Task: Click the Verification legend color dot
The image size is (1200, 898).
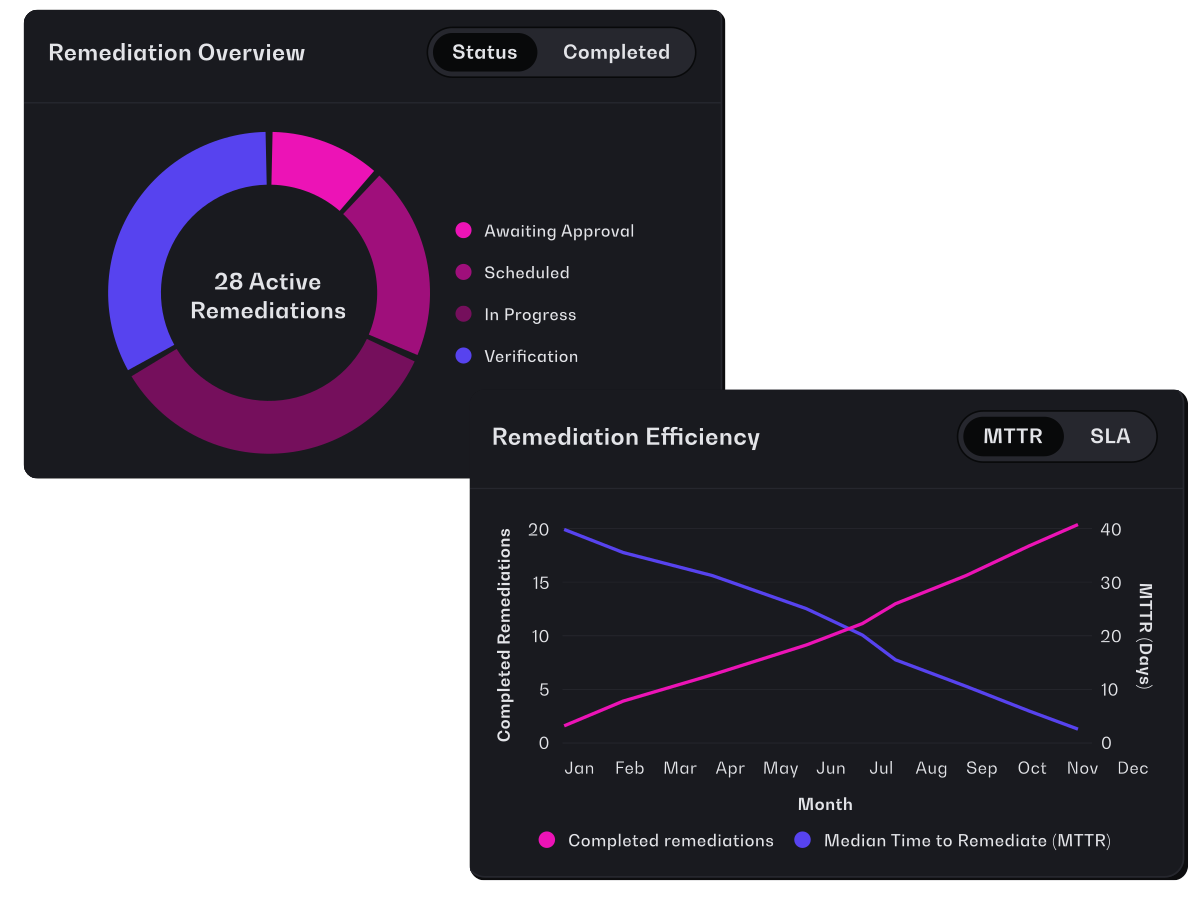Action: 463,356
